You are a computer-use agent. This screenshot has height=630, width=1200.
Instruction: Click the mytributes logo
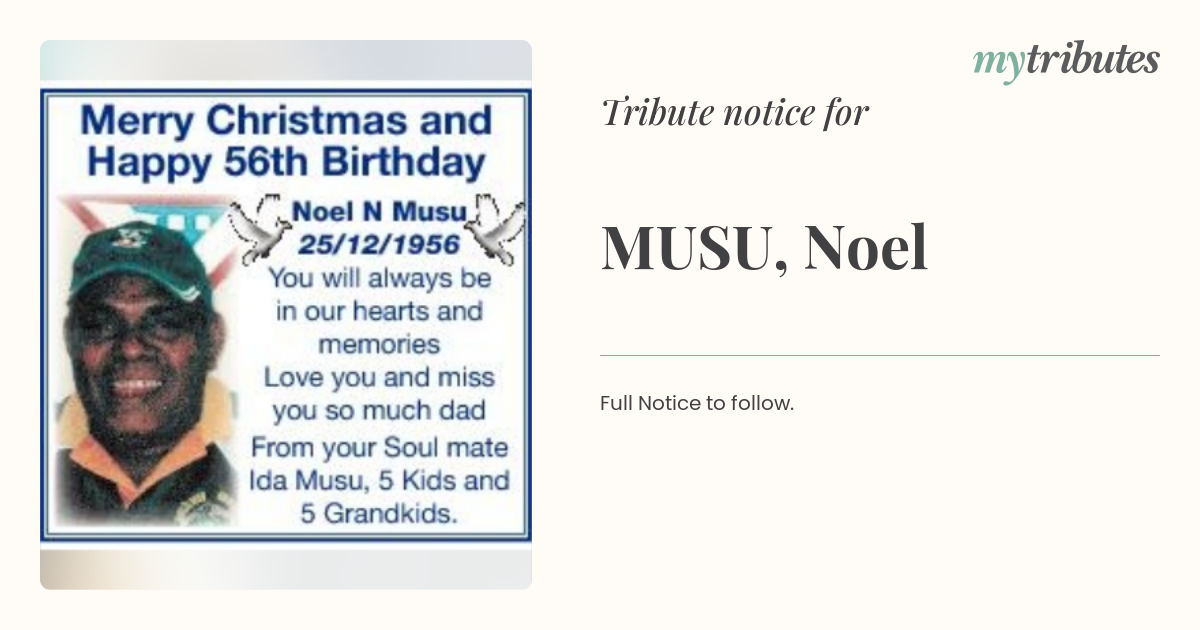point(1066,61)
